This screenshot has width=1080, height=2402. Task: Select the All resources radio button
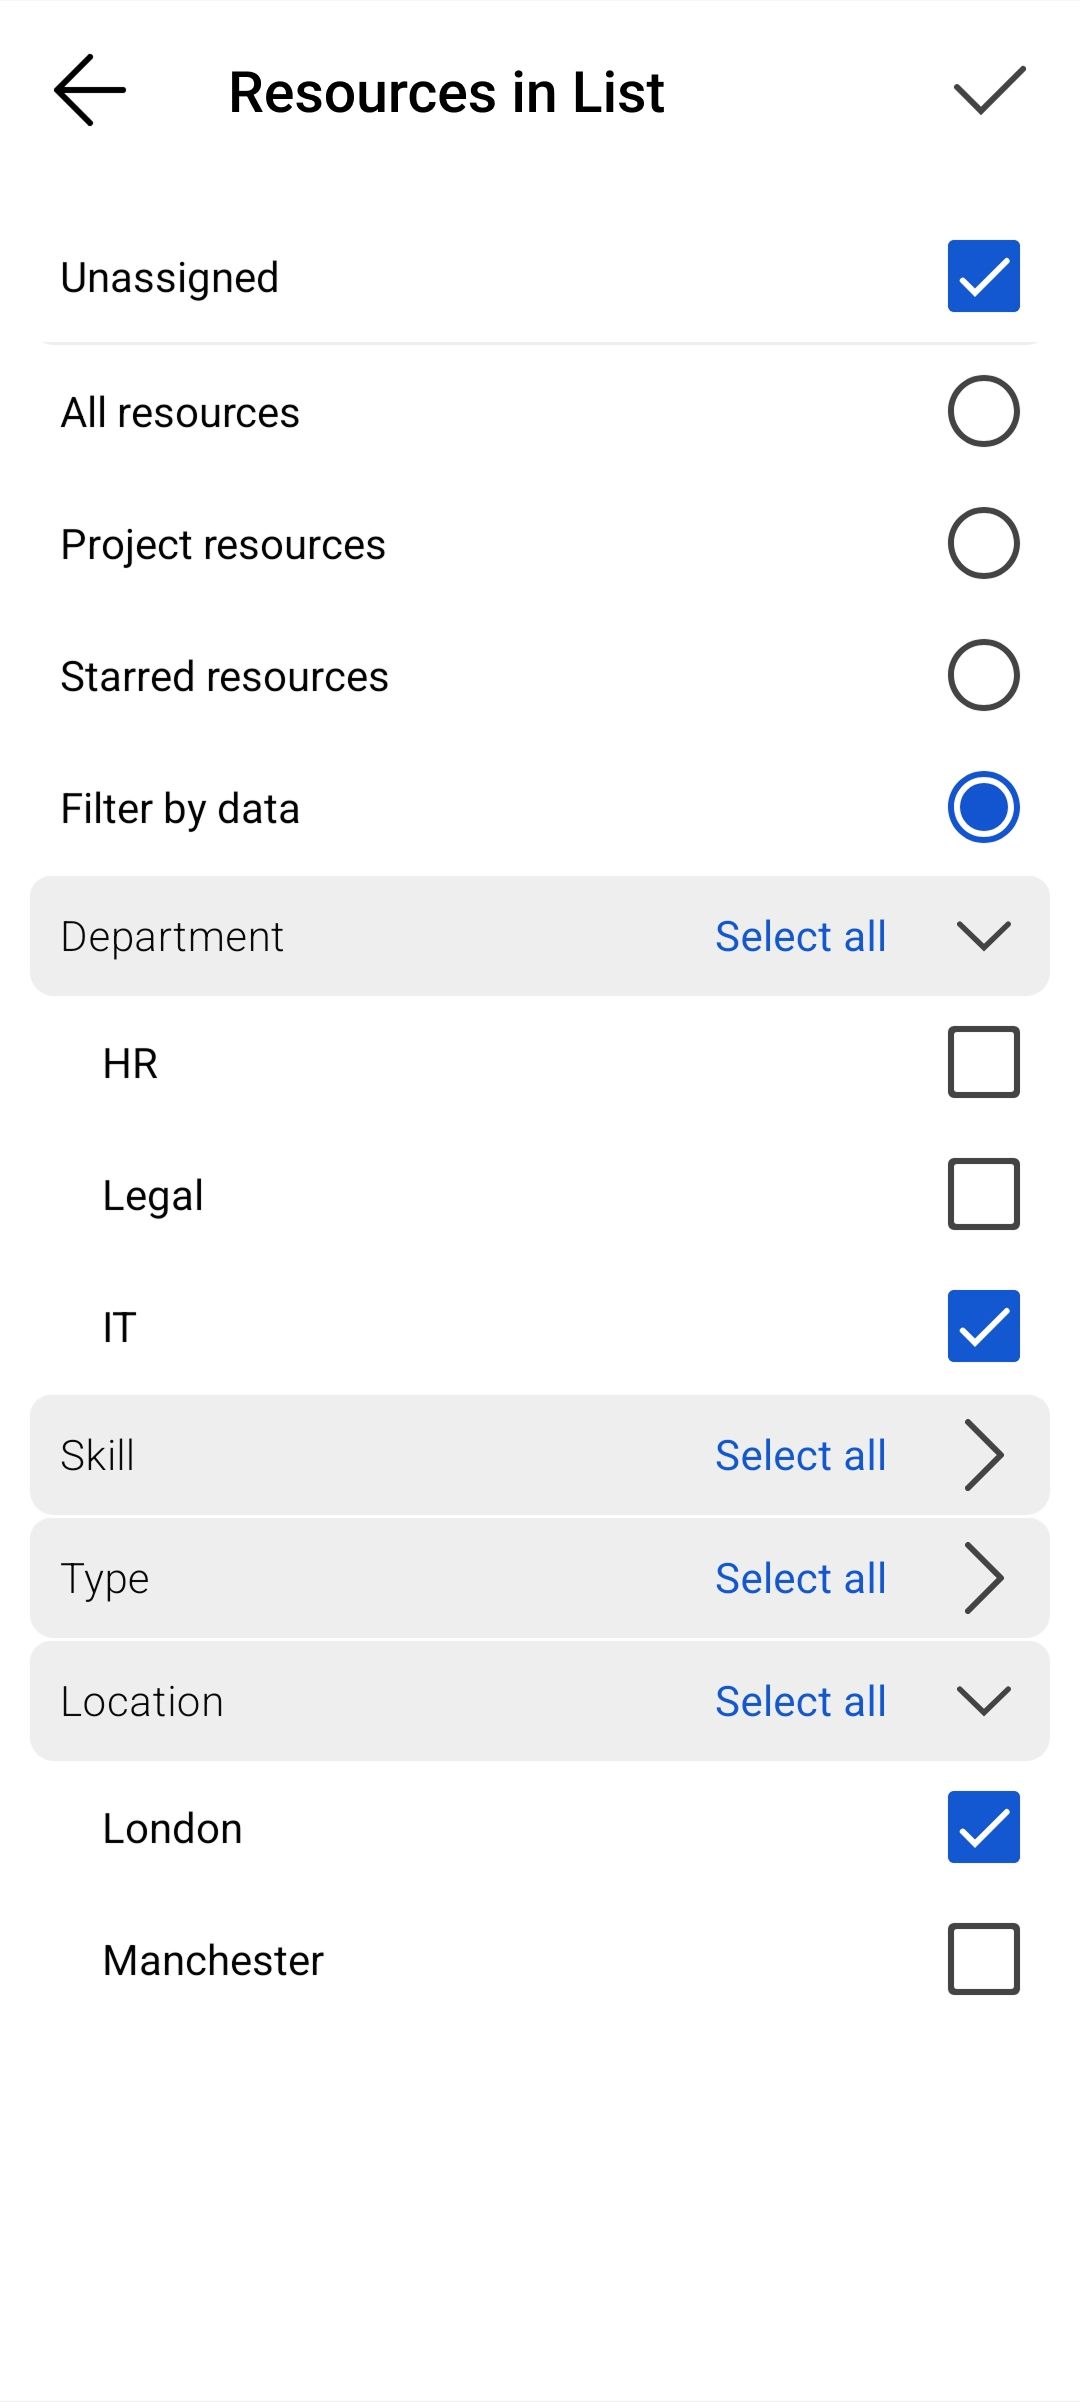point(983,410)
